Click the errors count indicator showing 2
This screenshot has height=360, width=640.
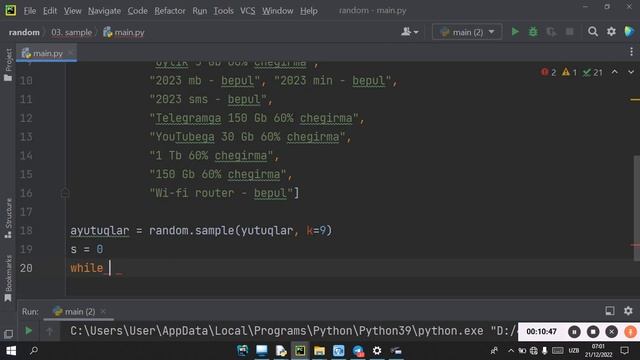549,73
